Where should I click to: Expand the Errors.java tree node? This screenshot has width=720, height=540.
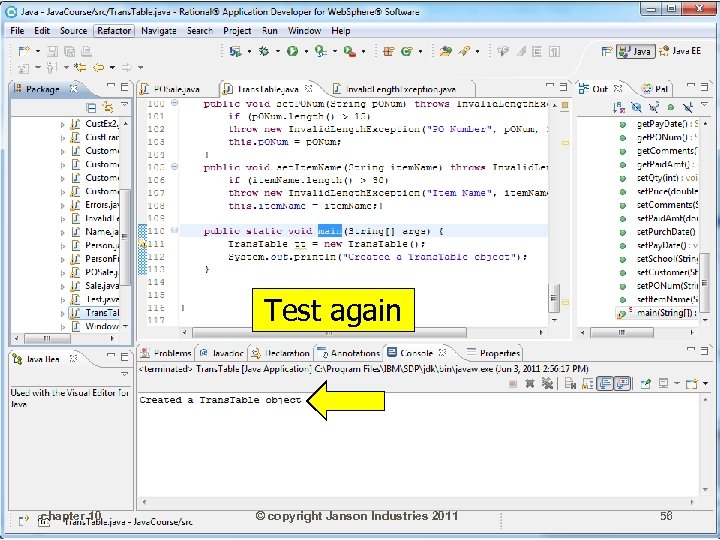click(x=62, y=206)
